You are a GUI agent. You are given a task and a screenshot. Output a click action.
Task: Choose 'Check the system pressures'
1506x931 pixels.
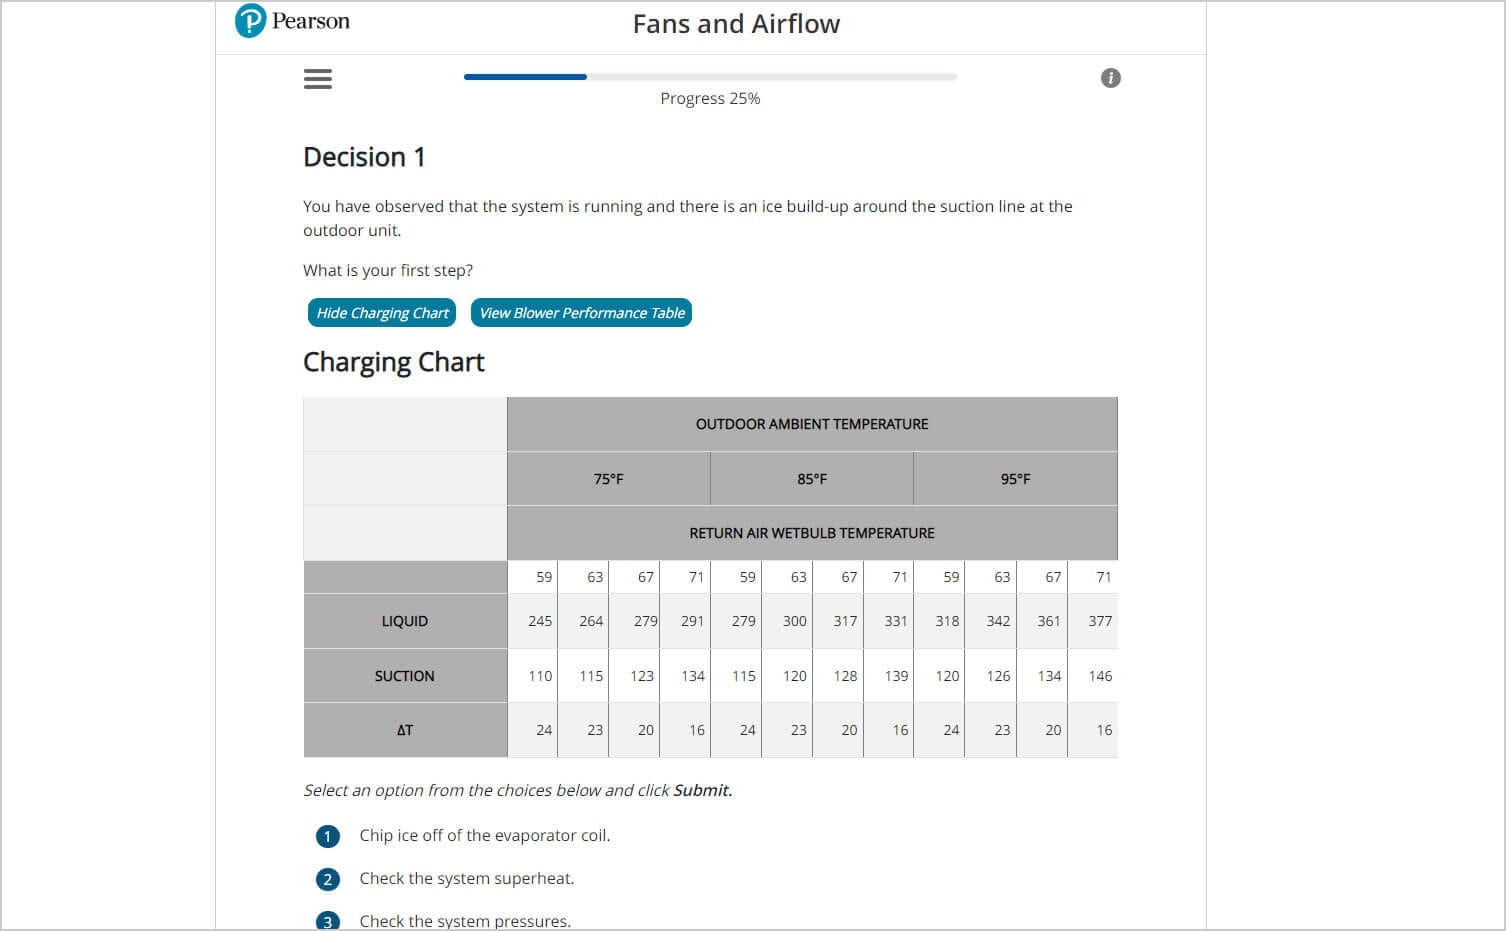[465, 921]
